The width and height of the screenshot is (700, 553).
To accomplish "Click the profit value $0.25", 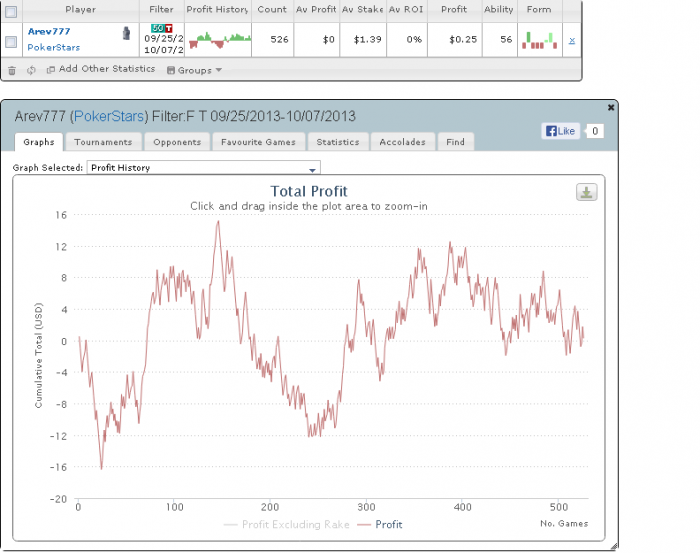I will tap(463, 39).
